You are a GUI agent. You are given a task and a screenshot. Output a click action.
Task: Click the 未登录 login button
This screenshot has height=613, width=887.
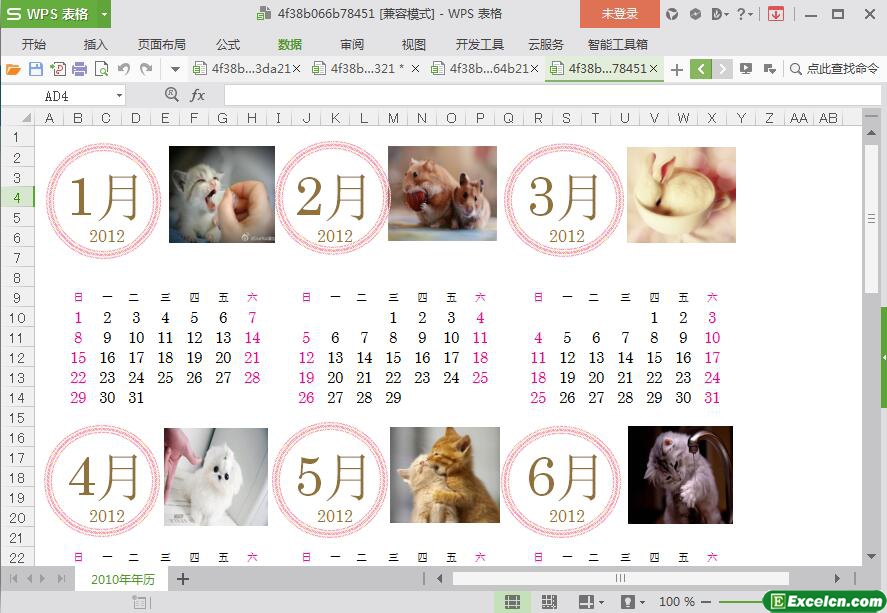619,14
